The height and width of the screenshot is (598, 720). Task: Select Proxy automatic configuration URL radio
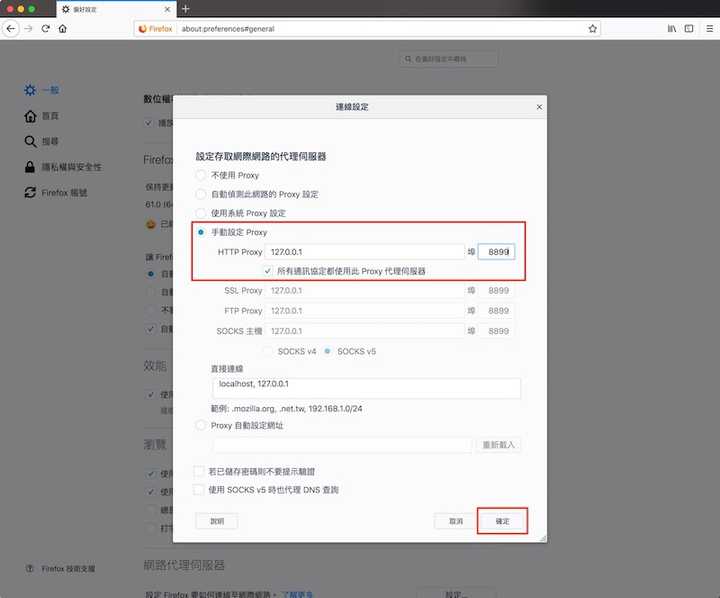[201, 425]
